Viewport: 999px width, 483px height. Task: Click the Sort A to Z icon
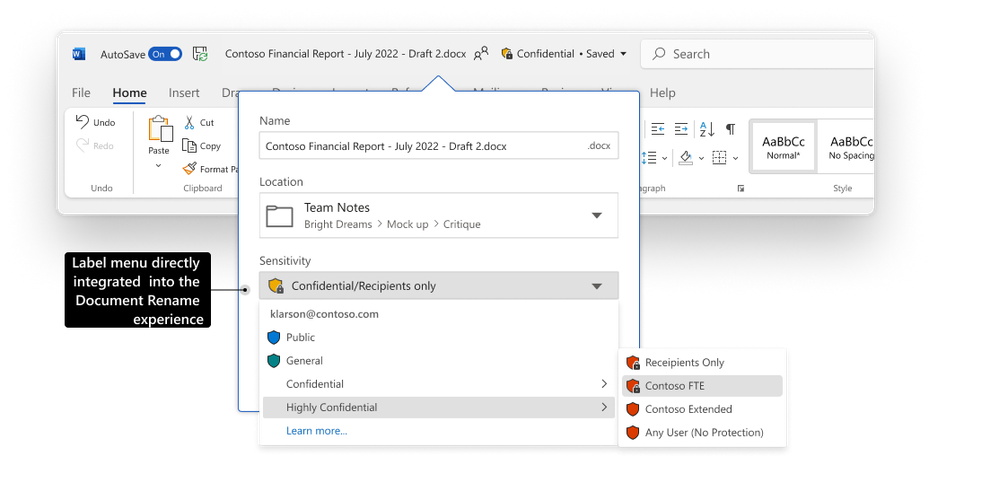[707, 129]
